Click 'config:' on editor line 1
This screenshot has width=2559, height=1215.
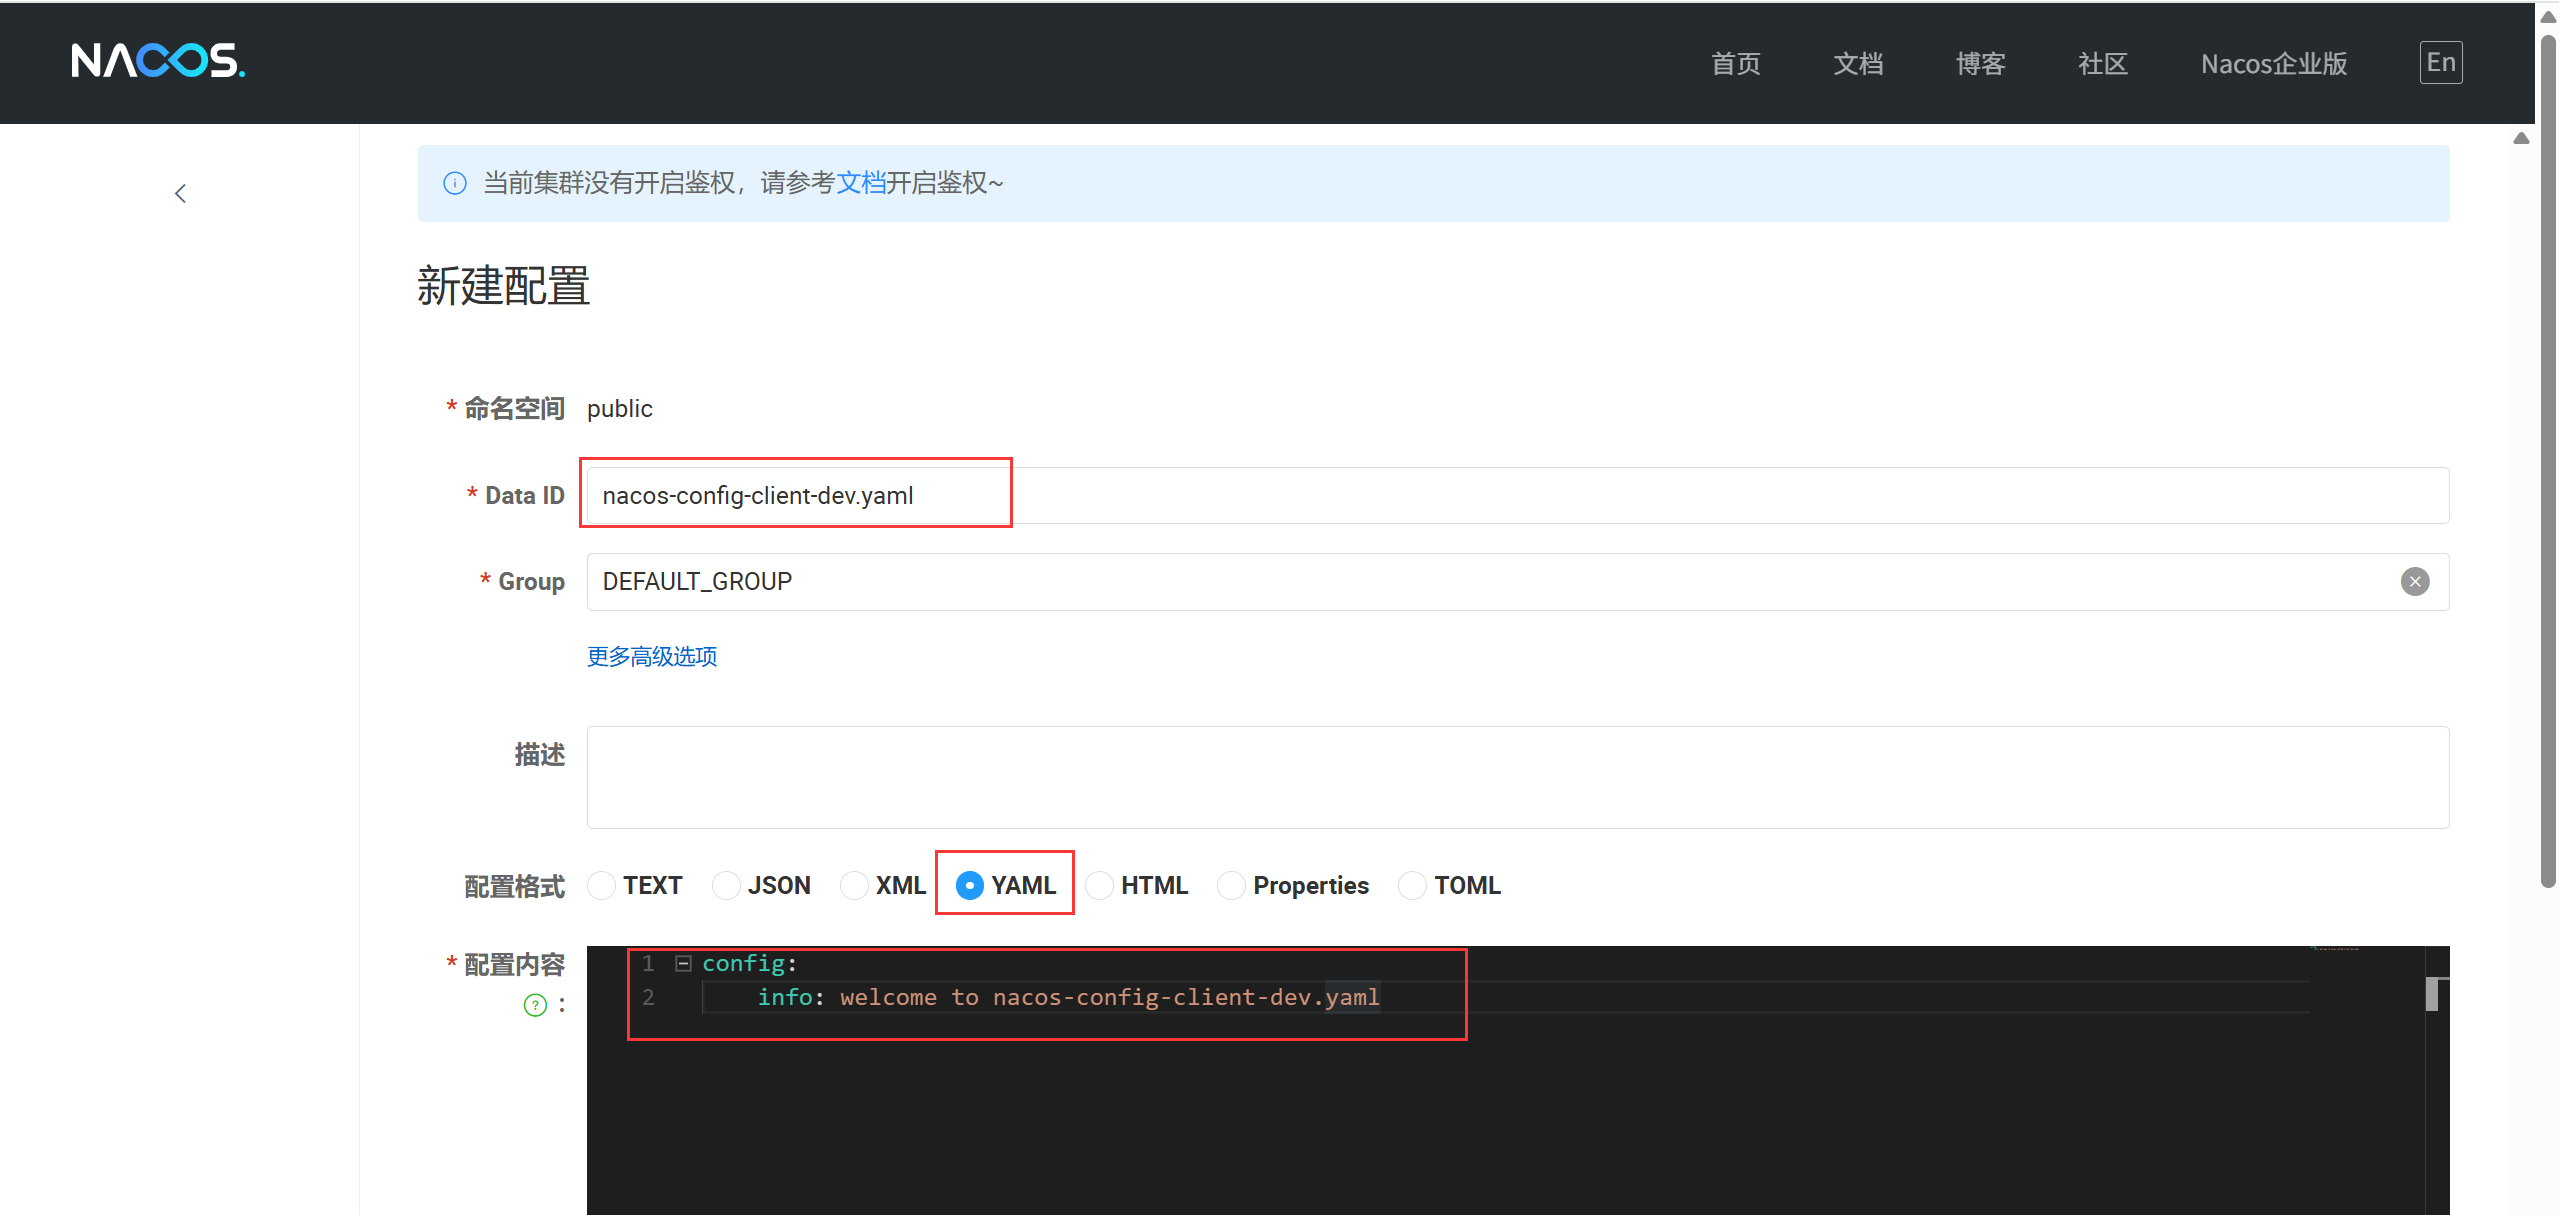pyautogui.click(x=749, y=964)
